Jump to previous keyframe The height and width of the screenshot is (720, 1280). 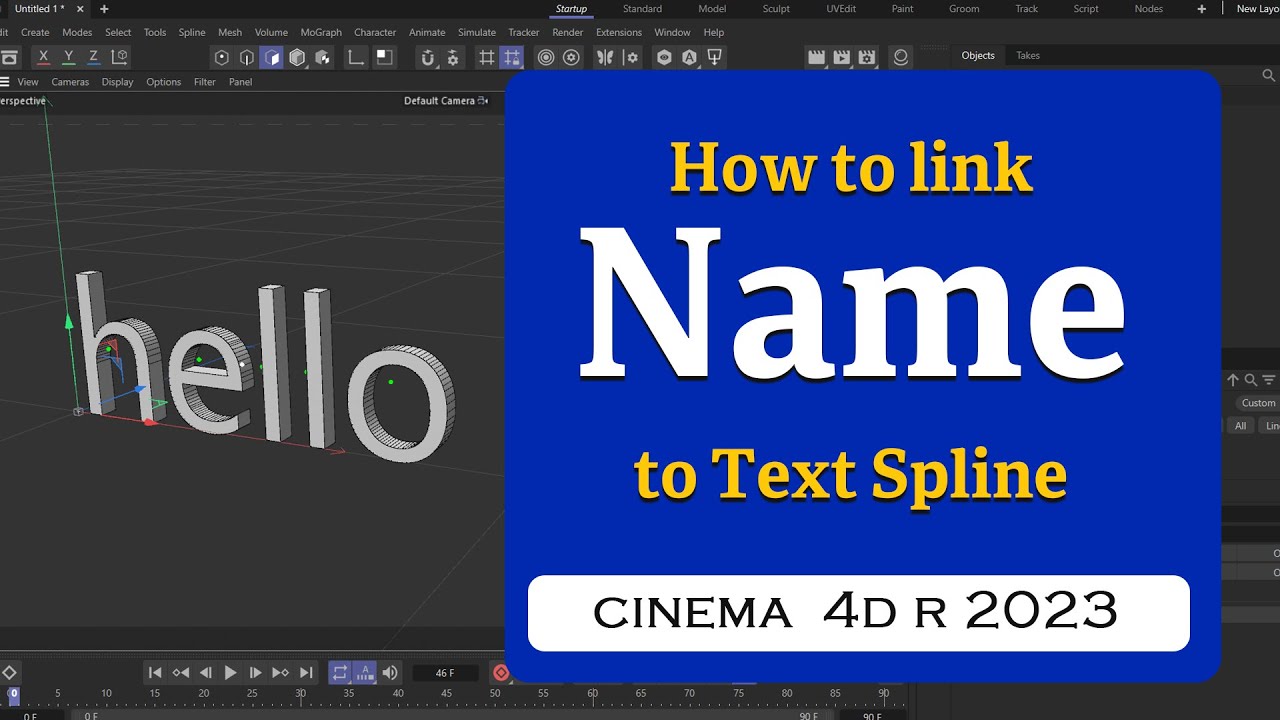pyautogui.click(x=180, y=673)
